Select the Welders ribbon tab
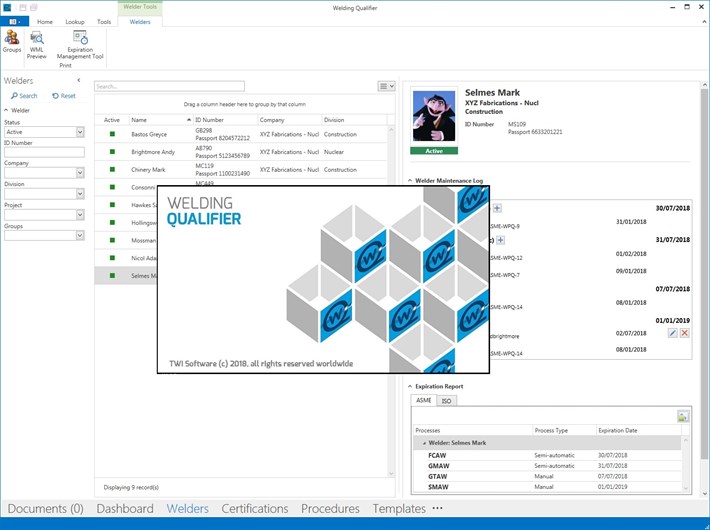The width and height of the screenshot is (710, 530). 140,22
